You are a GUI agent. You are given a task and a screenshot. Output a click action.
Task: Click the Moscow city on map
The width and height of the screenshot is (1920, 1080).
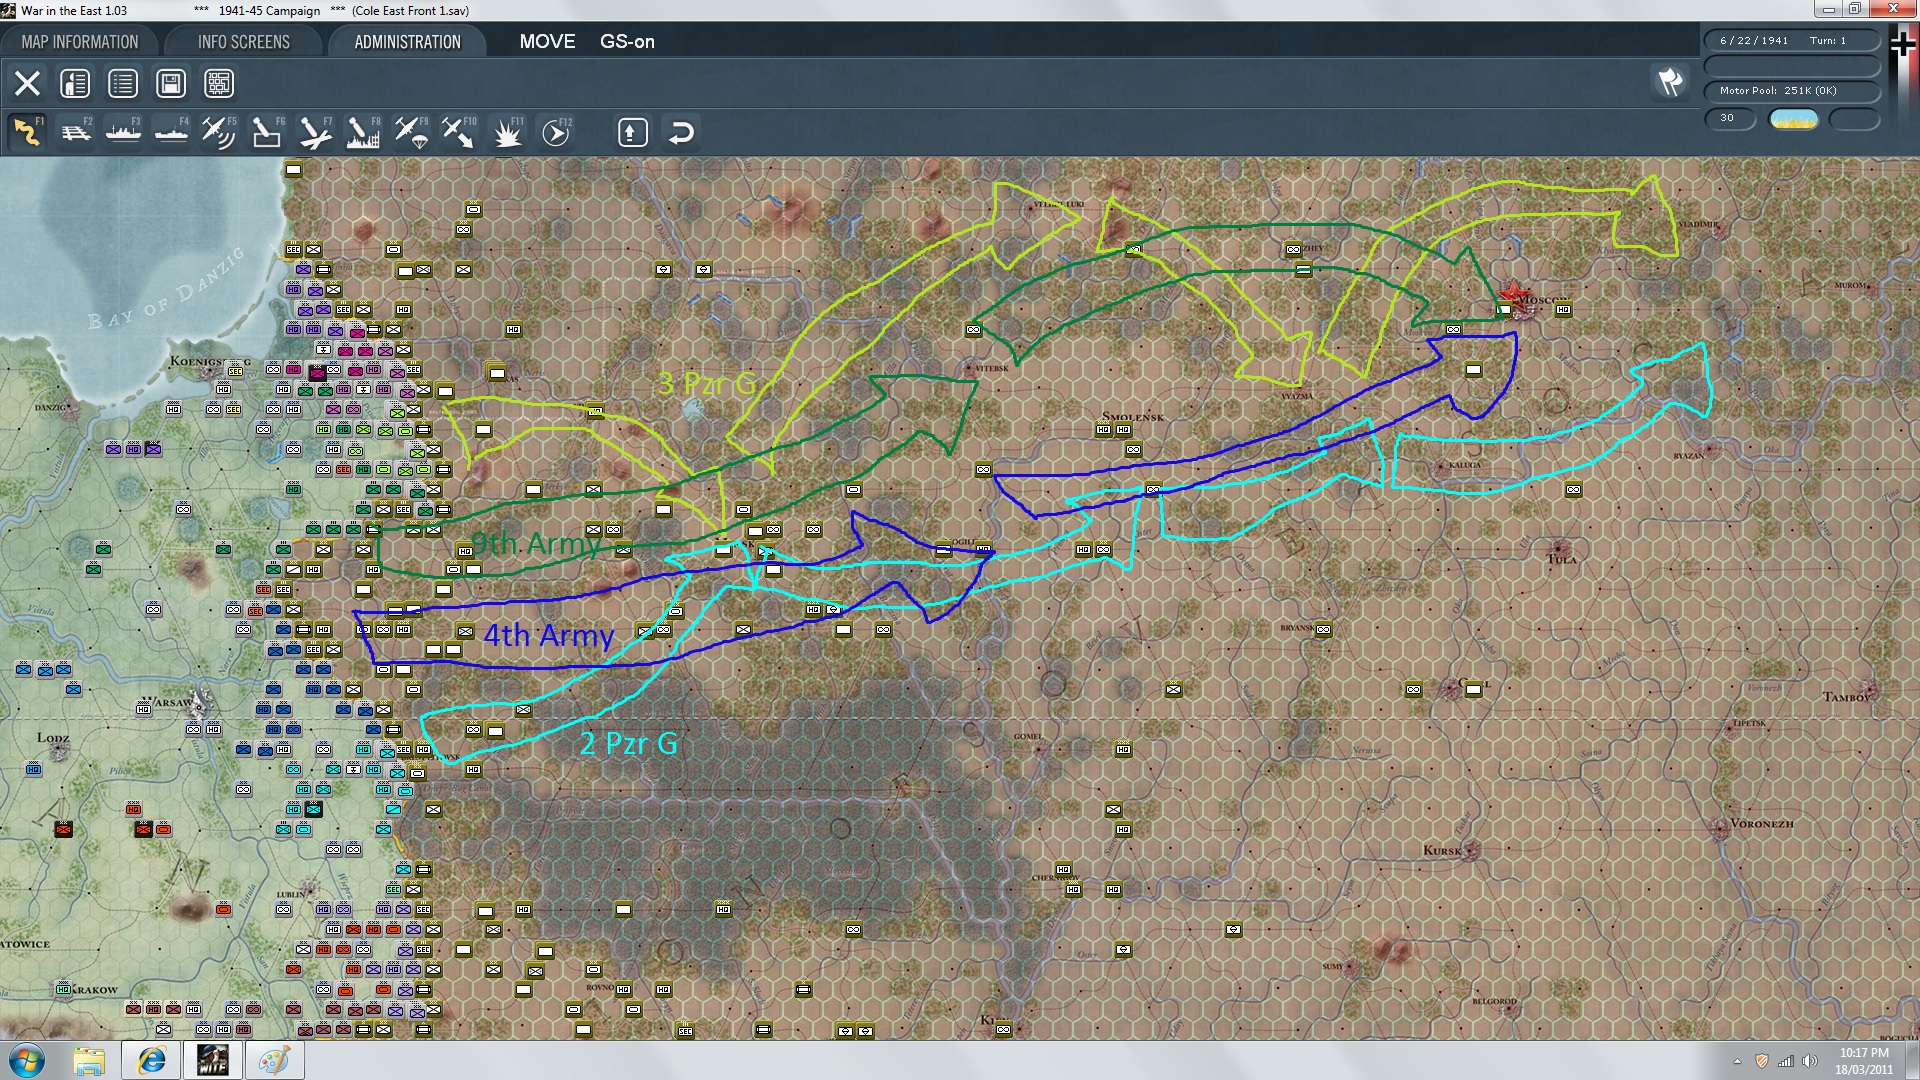click(x=1520, y=300)
